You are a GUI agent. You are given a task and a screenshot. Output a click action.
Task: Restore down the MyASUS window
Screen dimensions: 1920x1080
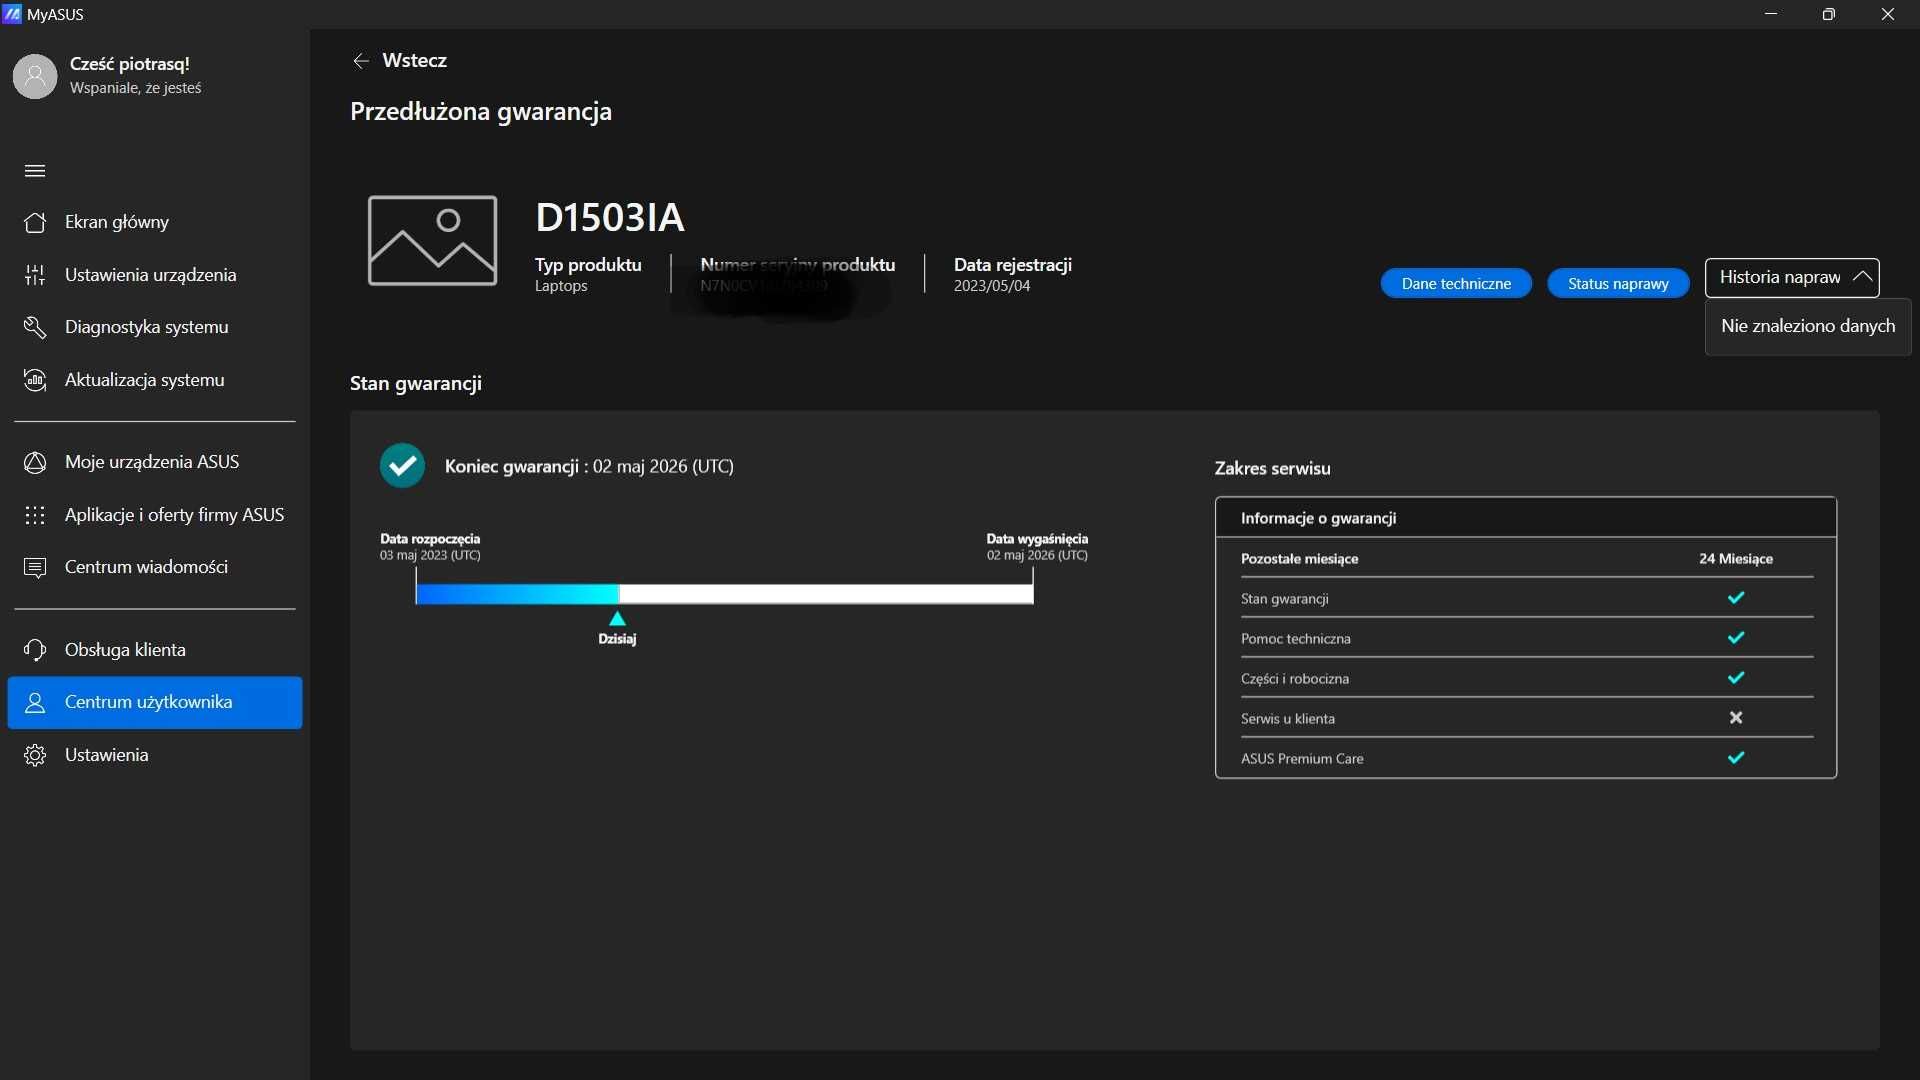(1829, 14)
